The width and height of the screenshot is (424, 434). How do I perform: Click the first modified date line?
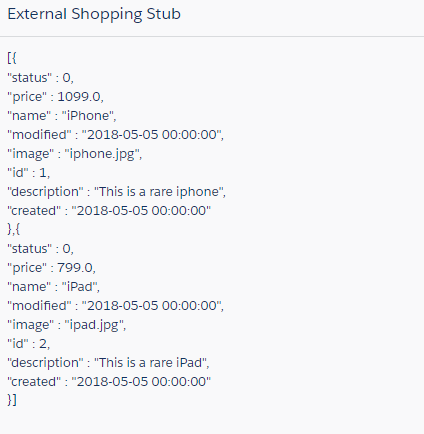[x=115, y=135]
